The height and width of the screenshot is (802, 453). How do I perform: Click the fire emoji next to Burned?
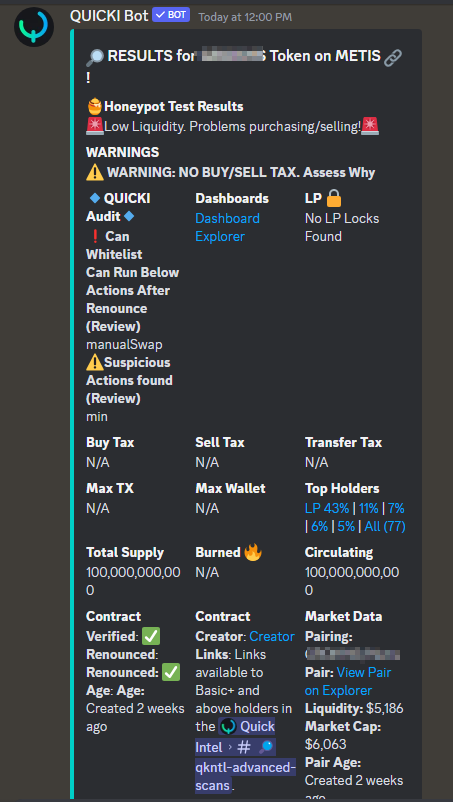pos(253,552)
